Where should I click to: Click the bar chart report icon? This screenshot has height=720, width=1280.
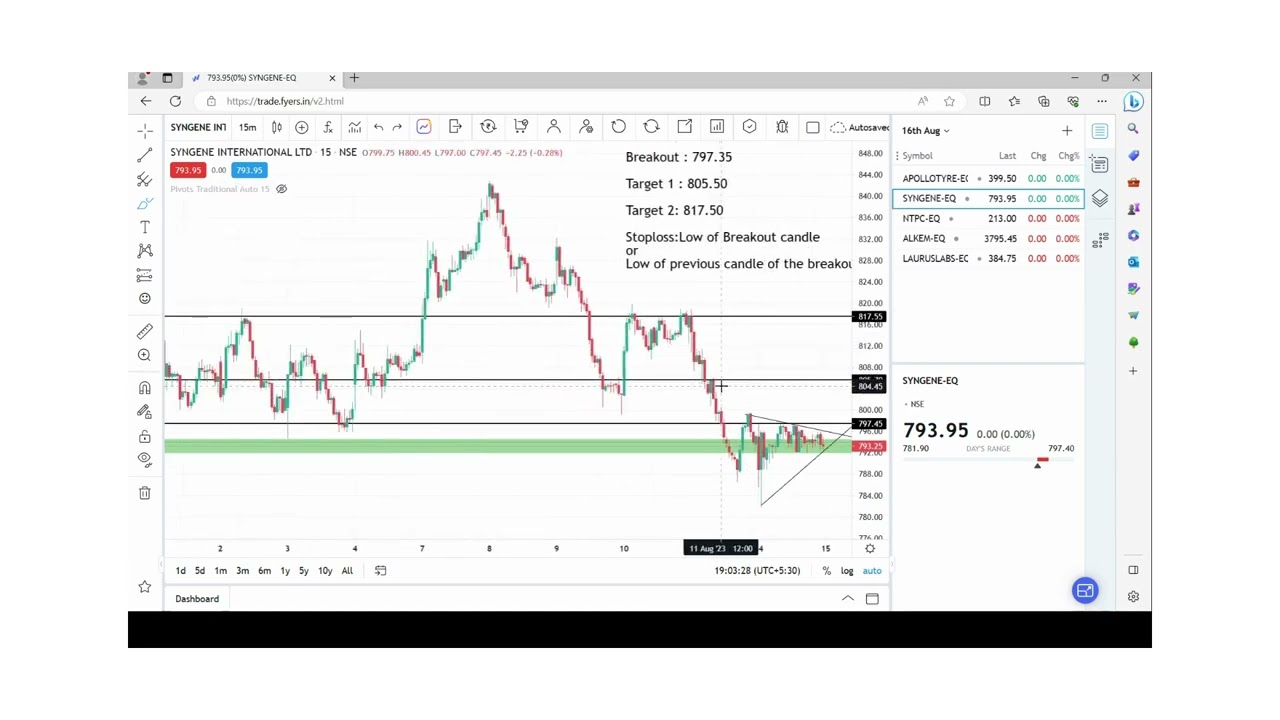[x=717, y=126]
